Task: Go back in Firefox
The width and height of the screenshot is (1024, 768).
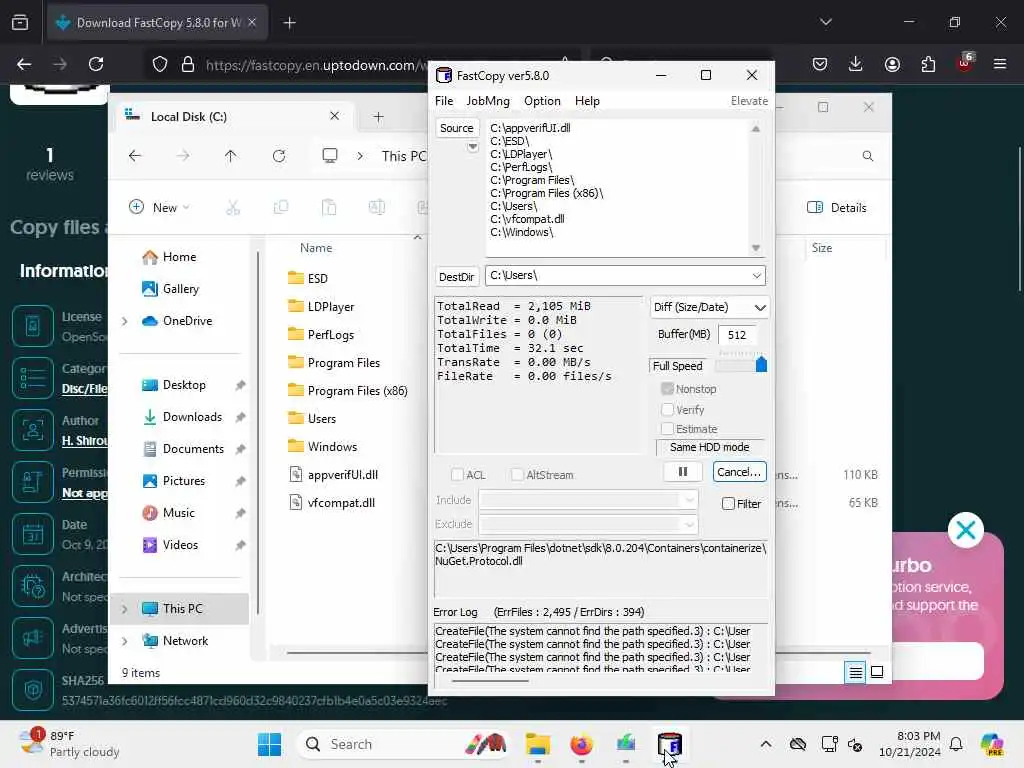Action: (24, 64)
